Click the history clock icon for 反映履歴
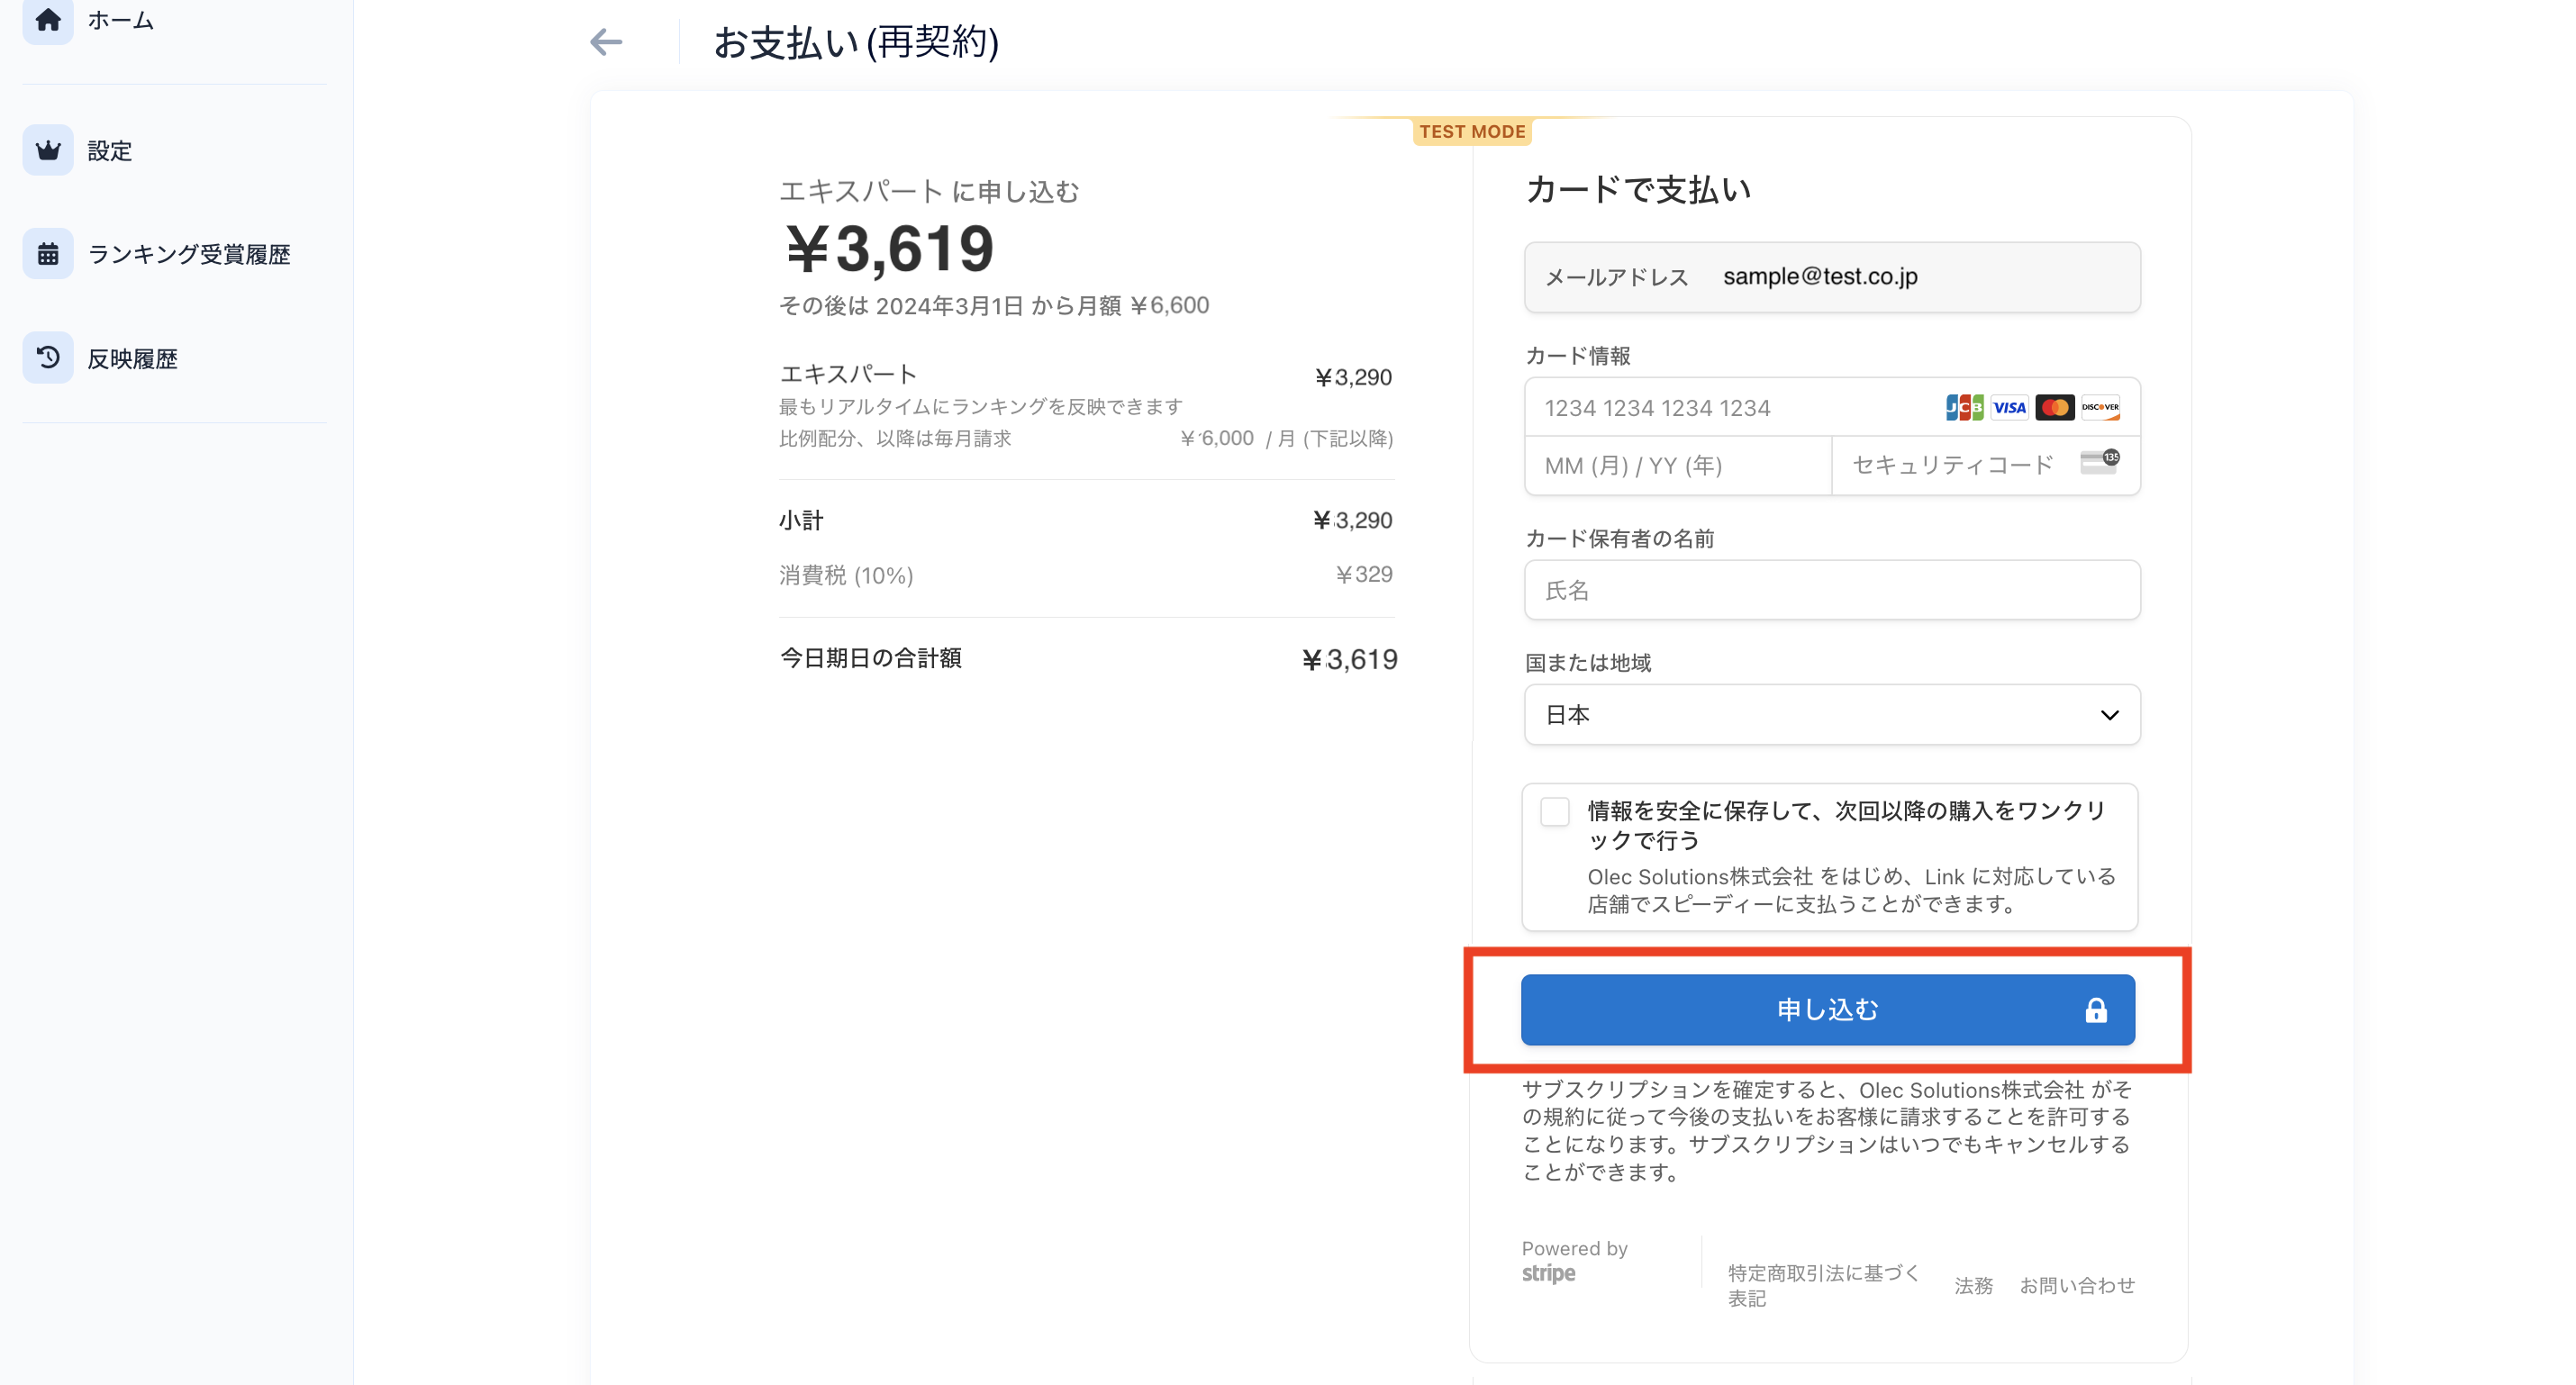 click(x=47, y=358)
